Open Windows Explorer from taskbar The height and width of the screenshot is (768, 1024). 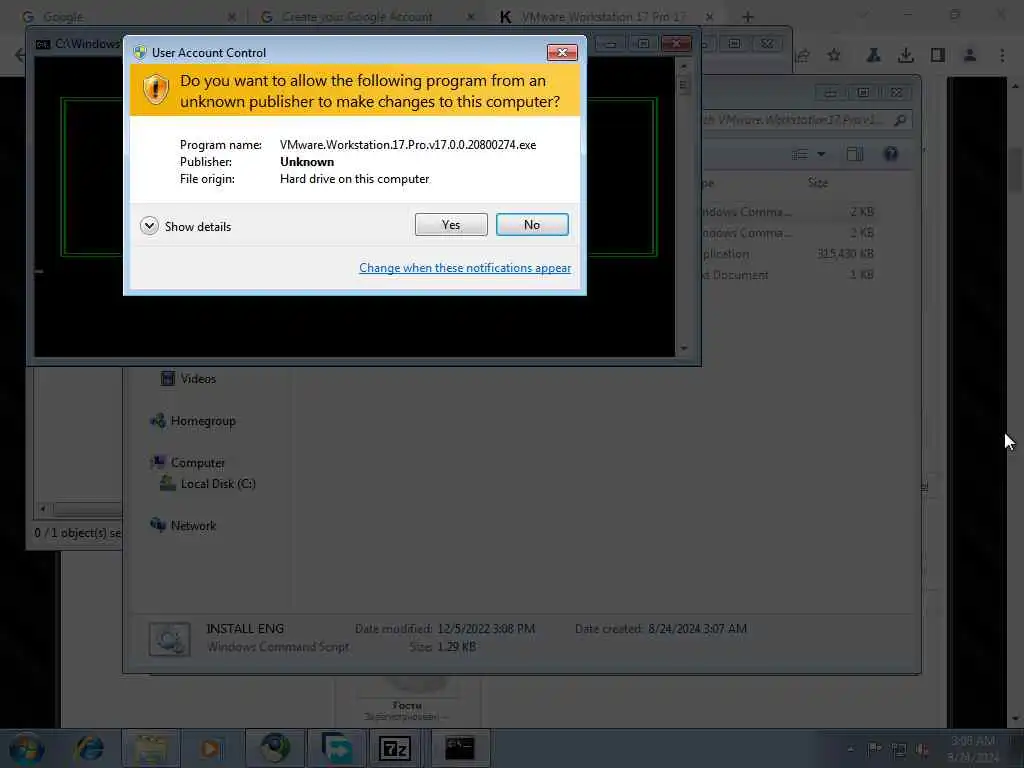pos(151,748)
